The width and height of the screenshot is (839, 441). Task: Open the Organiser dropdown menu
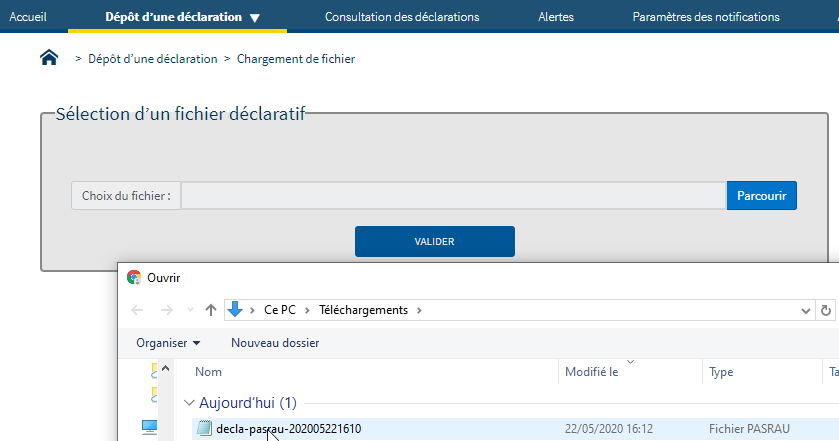168,343
